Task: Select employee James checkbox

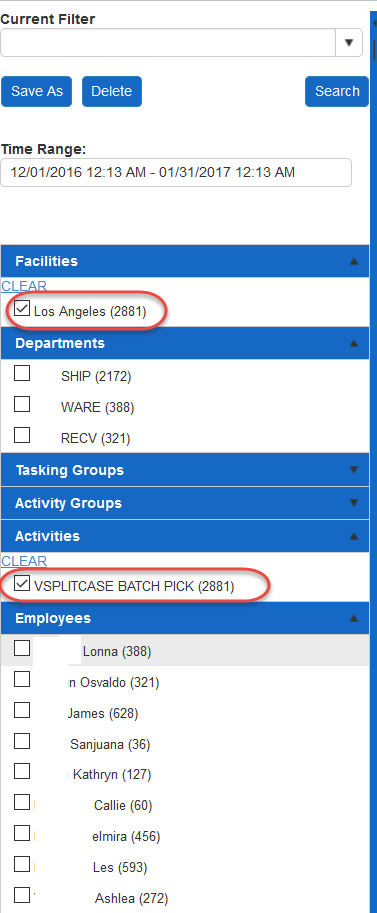Action: [x=22, y=710]
